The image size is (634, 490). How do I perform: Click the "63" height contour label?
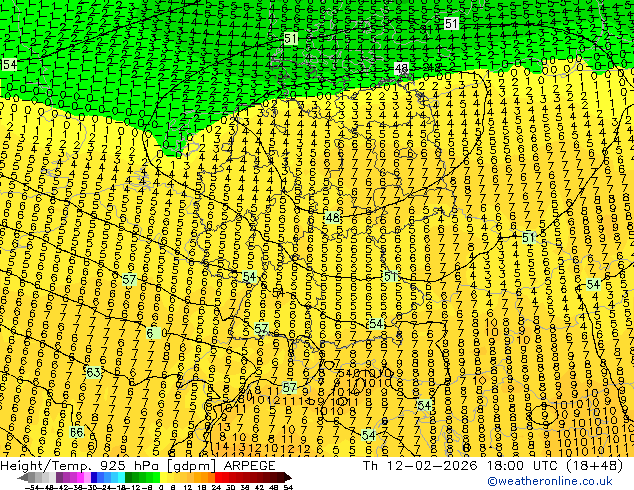[x=93, y=372]
